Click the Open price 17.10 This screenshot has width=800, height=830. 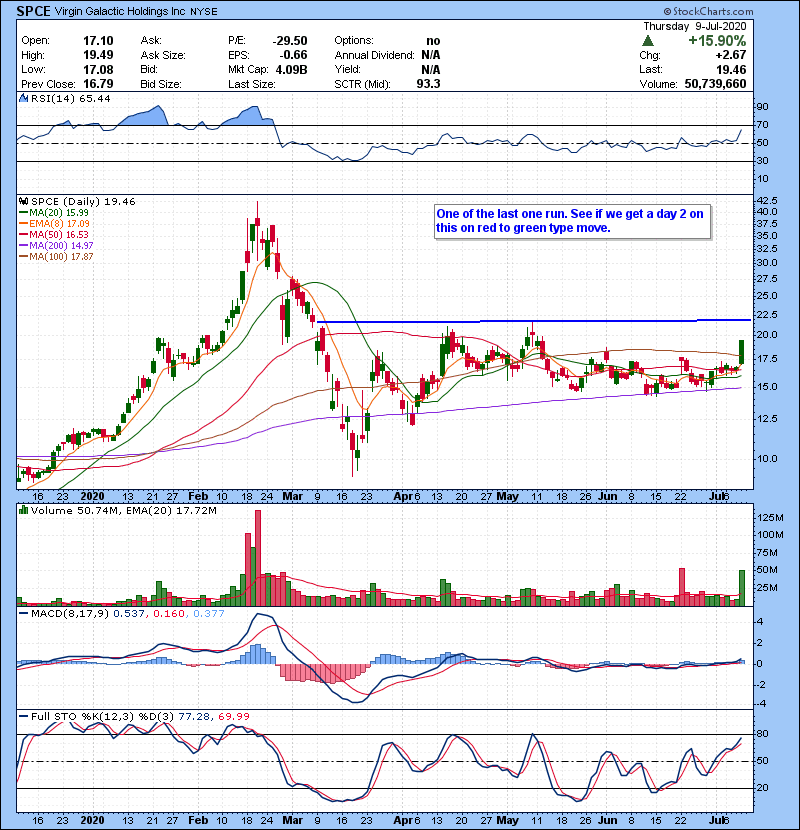[x=98, y=41]
